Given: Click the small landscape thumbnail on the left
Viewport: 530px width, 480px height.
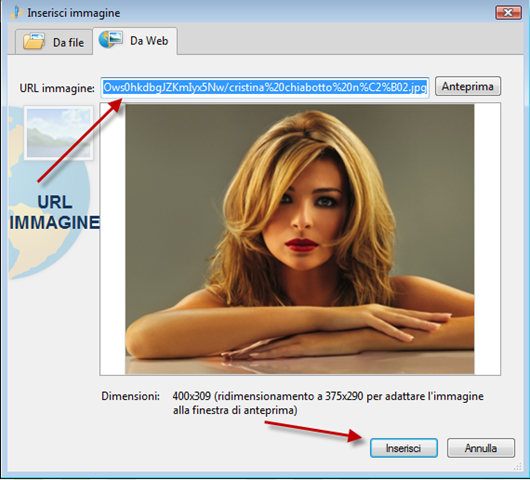Looking at the screenshot, I should click(x=59, y=133).
